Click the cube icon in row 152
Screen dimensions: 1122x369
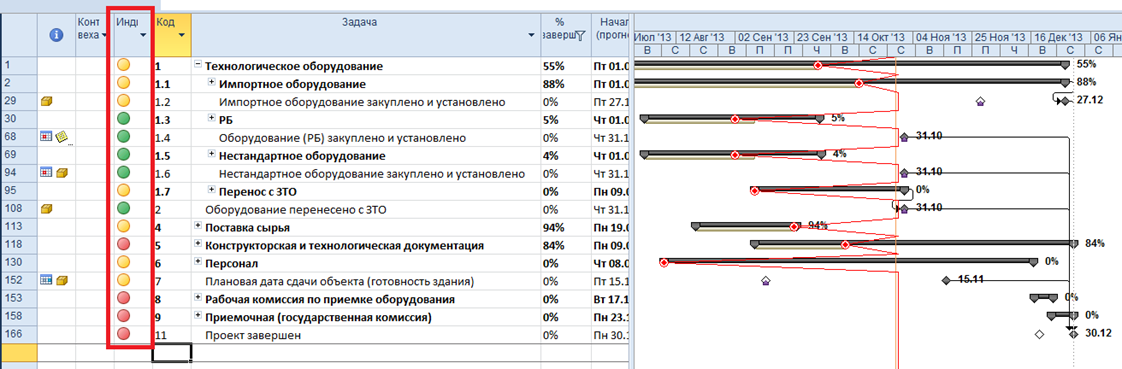(x=62, y=280)
